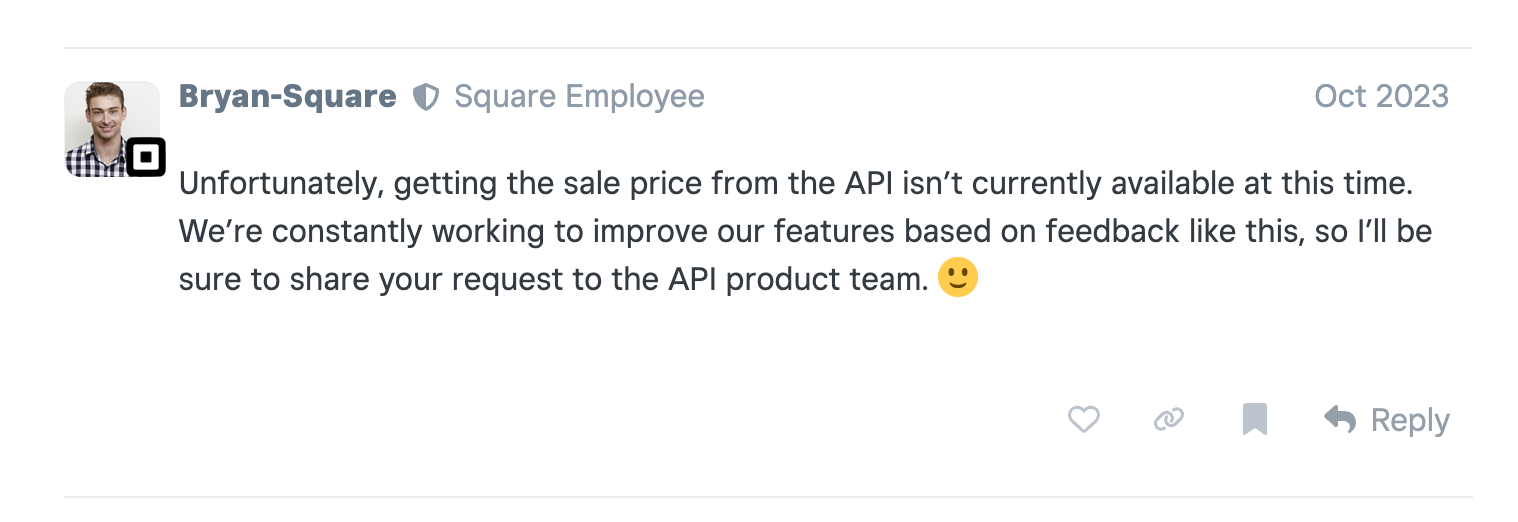Bookmark this post
Viewport: 1518px width, 522px height.
point(1254,419)
